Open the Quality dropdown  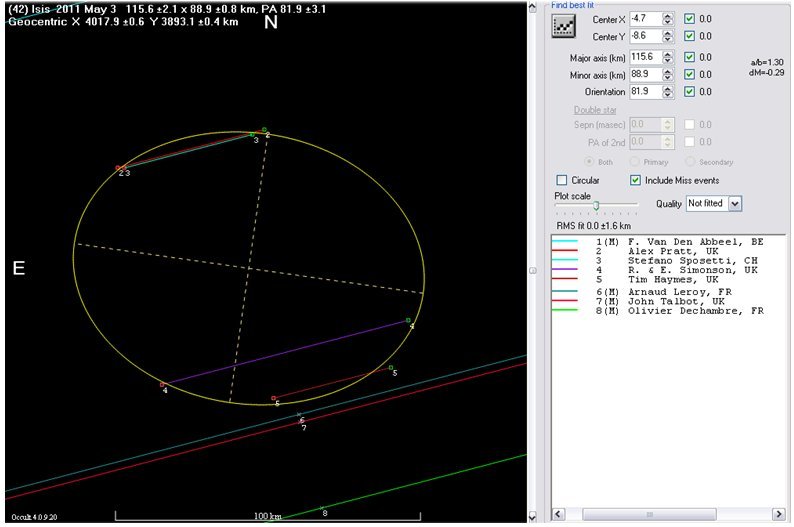tap(736, 203)
